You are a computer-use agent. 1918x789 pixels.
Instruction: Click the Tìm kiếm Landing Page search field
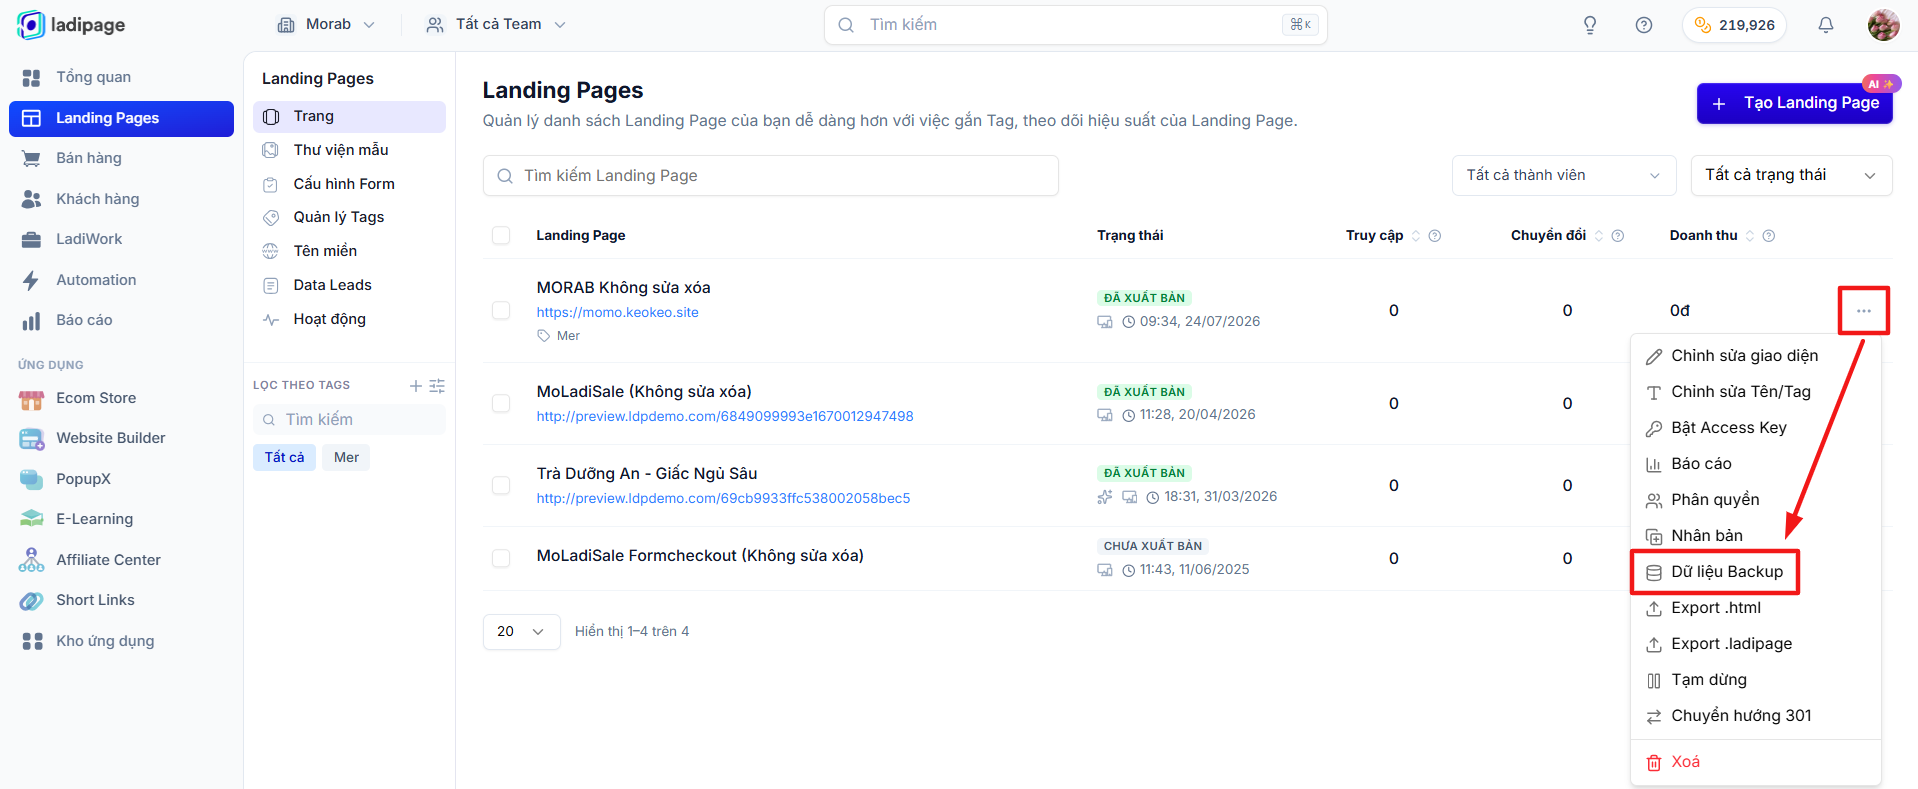point(770,175)
